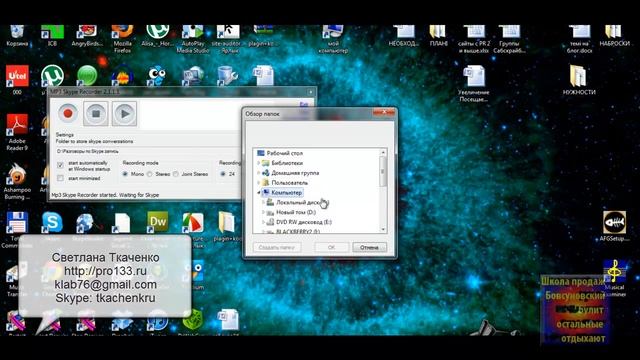640x360 pixels.
Task: Open the ICB desktop shortcut
Action: coord(52,36)
